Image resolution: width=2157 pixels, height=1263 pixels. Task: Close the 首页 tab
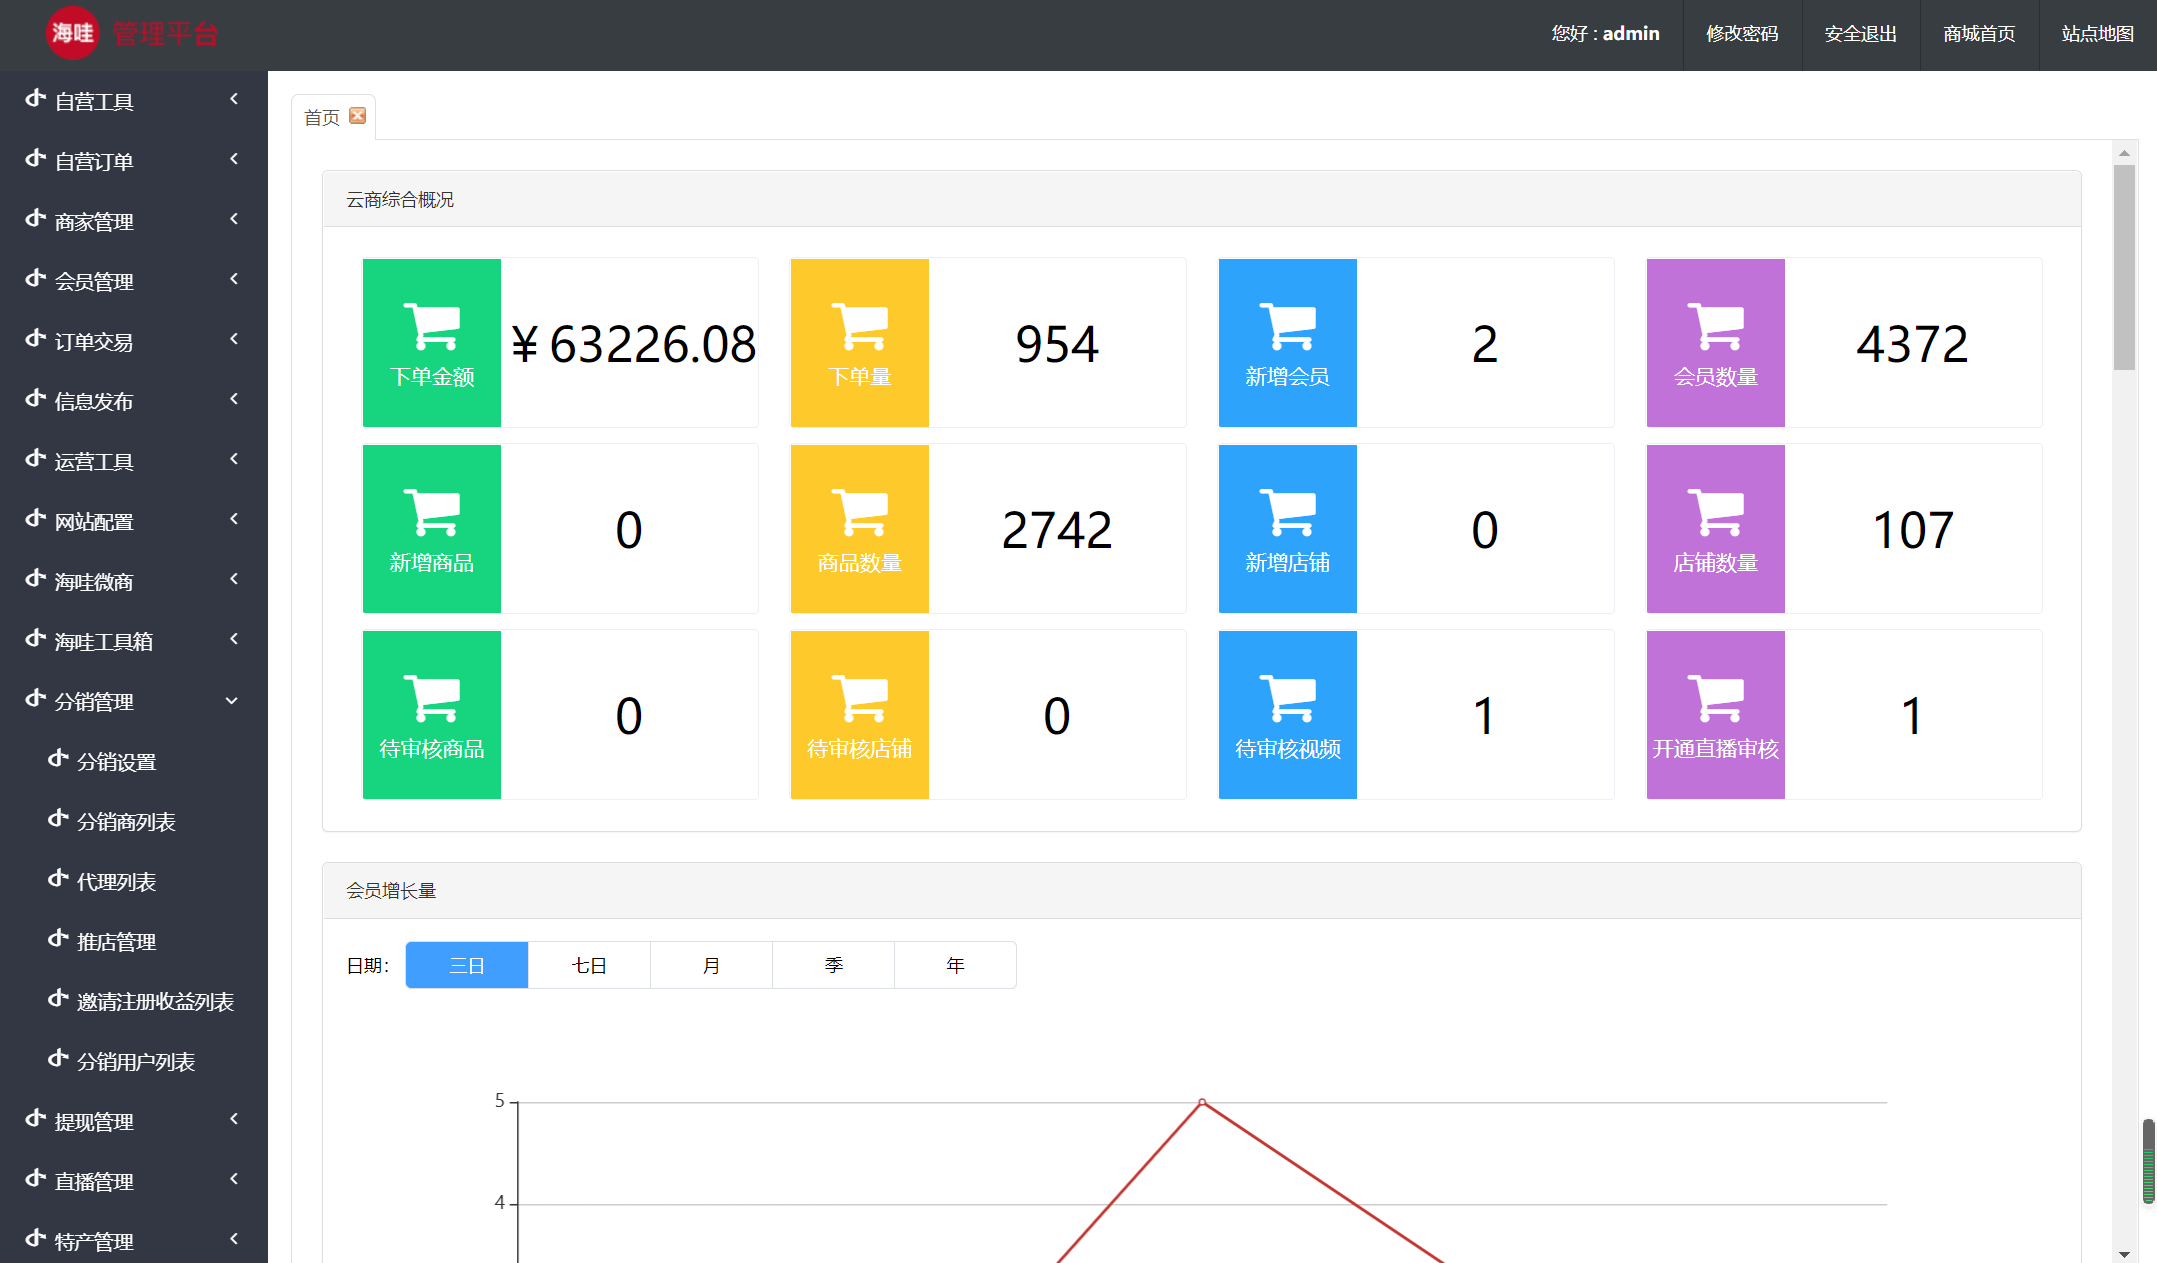(358, 116)
